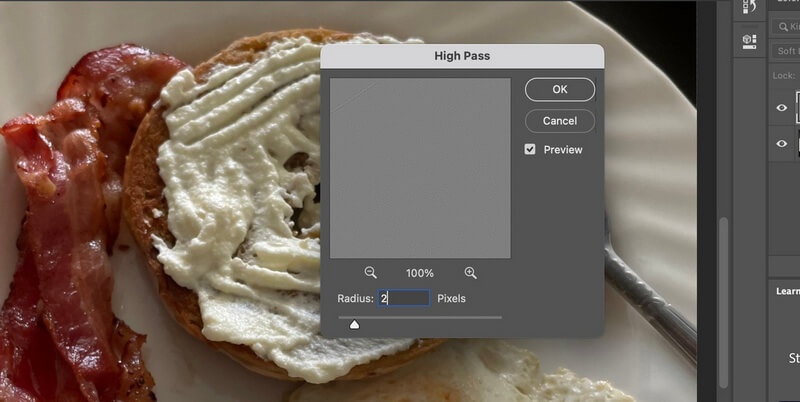
Task: Click the gray High Pass preview area
Action: pos(420,168)
